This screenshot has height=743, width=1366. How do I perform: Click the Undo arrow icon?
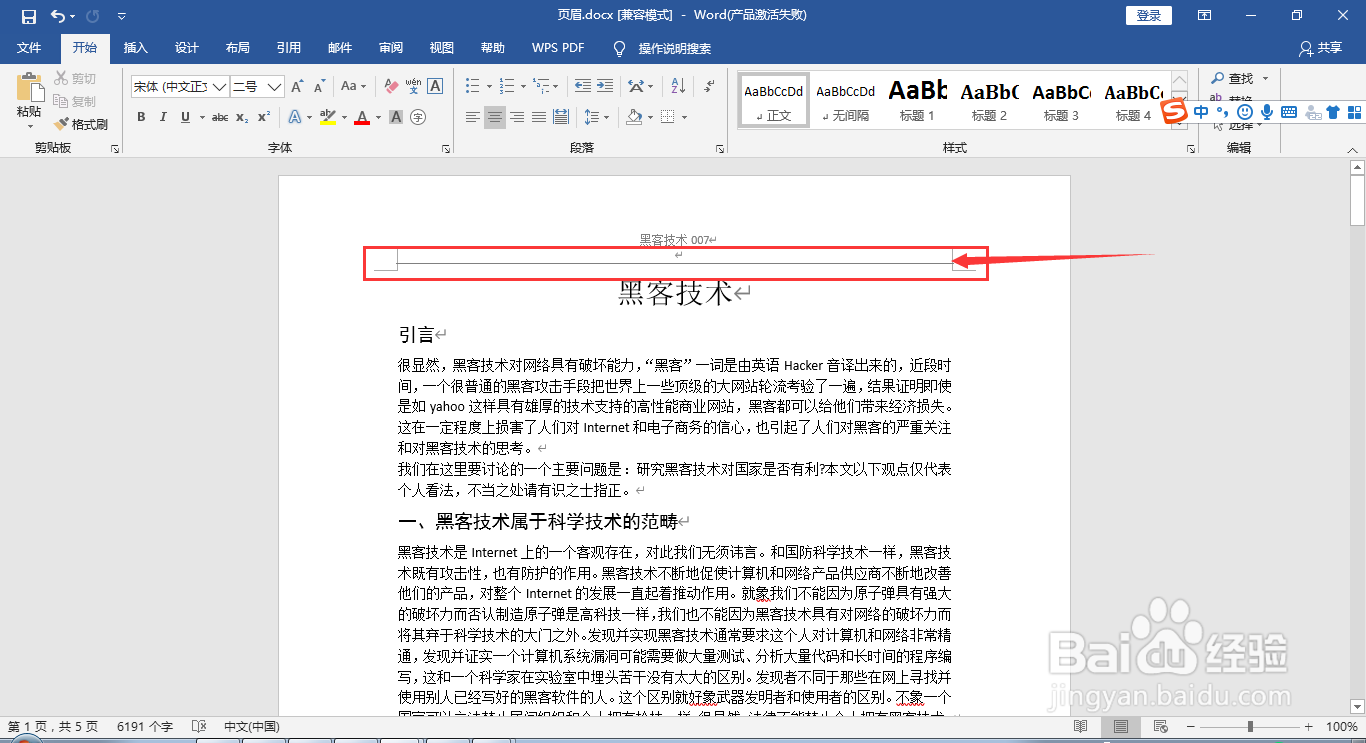coord(58,16)
